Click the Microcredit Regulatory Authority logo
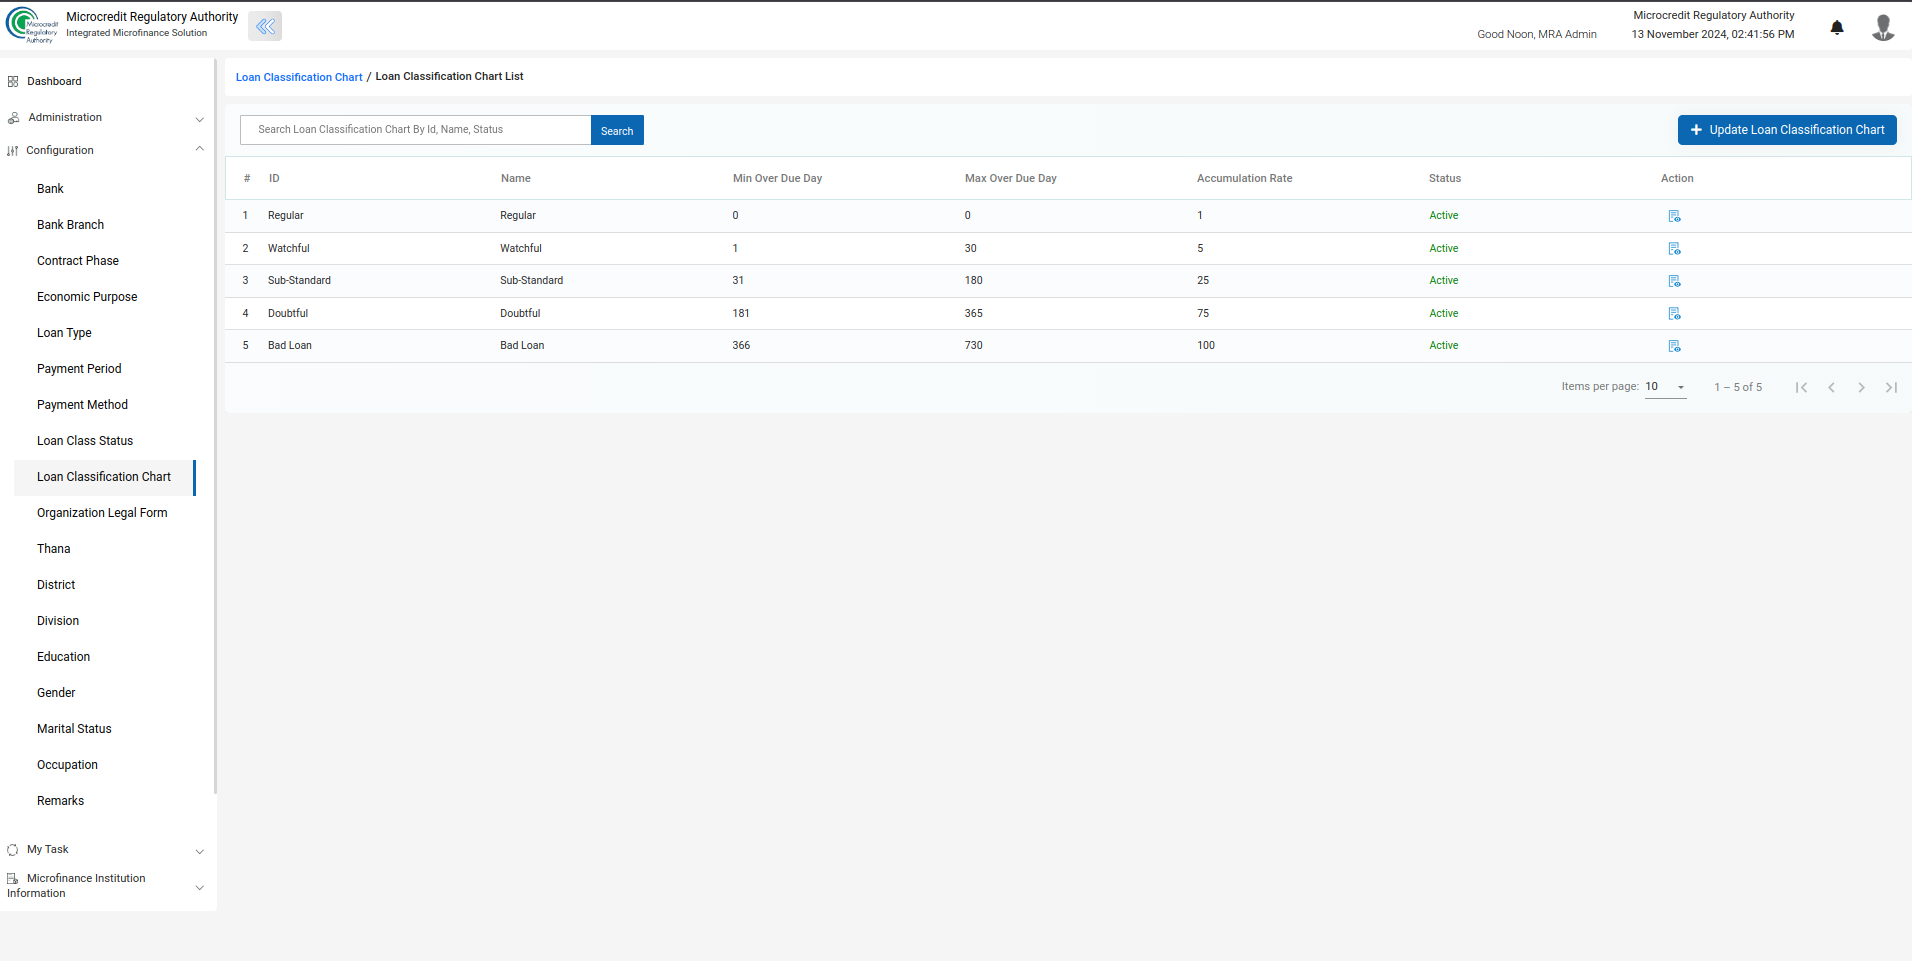 click(32, 25)
